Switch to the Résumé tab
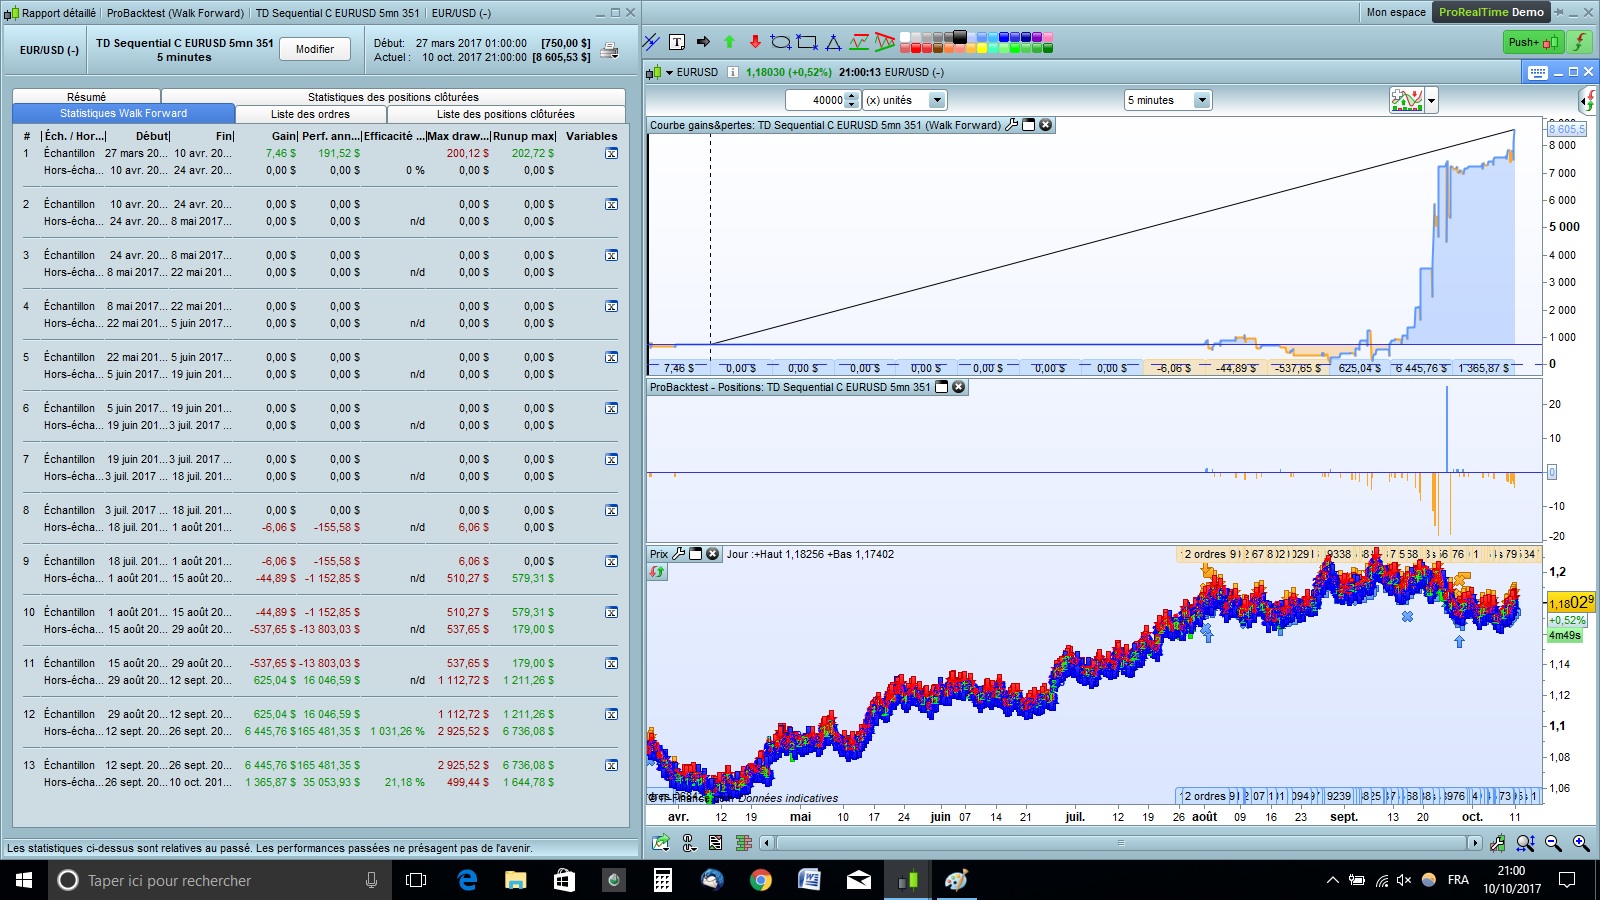Viewport: 1600px width, 900px height. coord(86,97)
